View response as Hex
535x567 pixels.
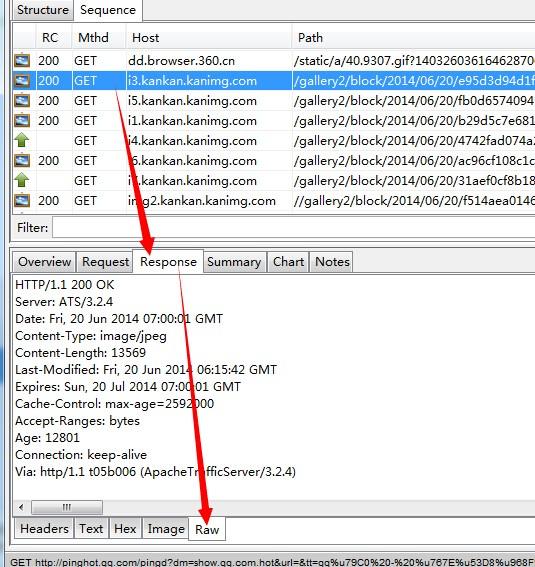125,529
